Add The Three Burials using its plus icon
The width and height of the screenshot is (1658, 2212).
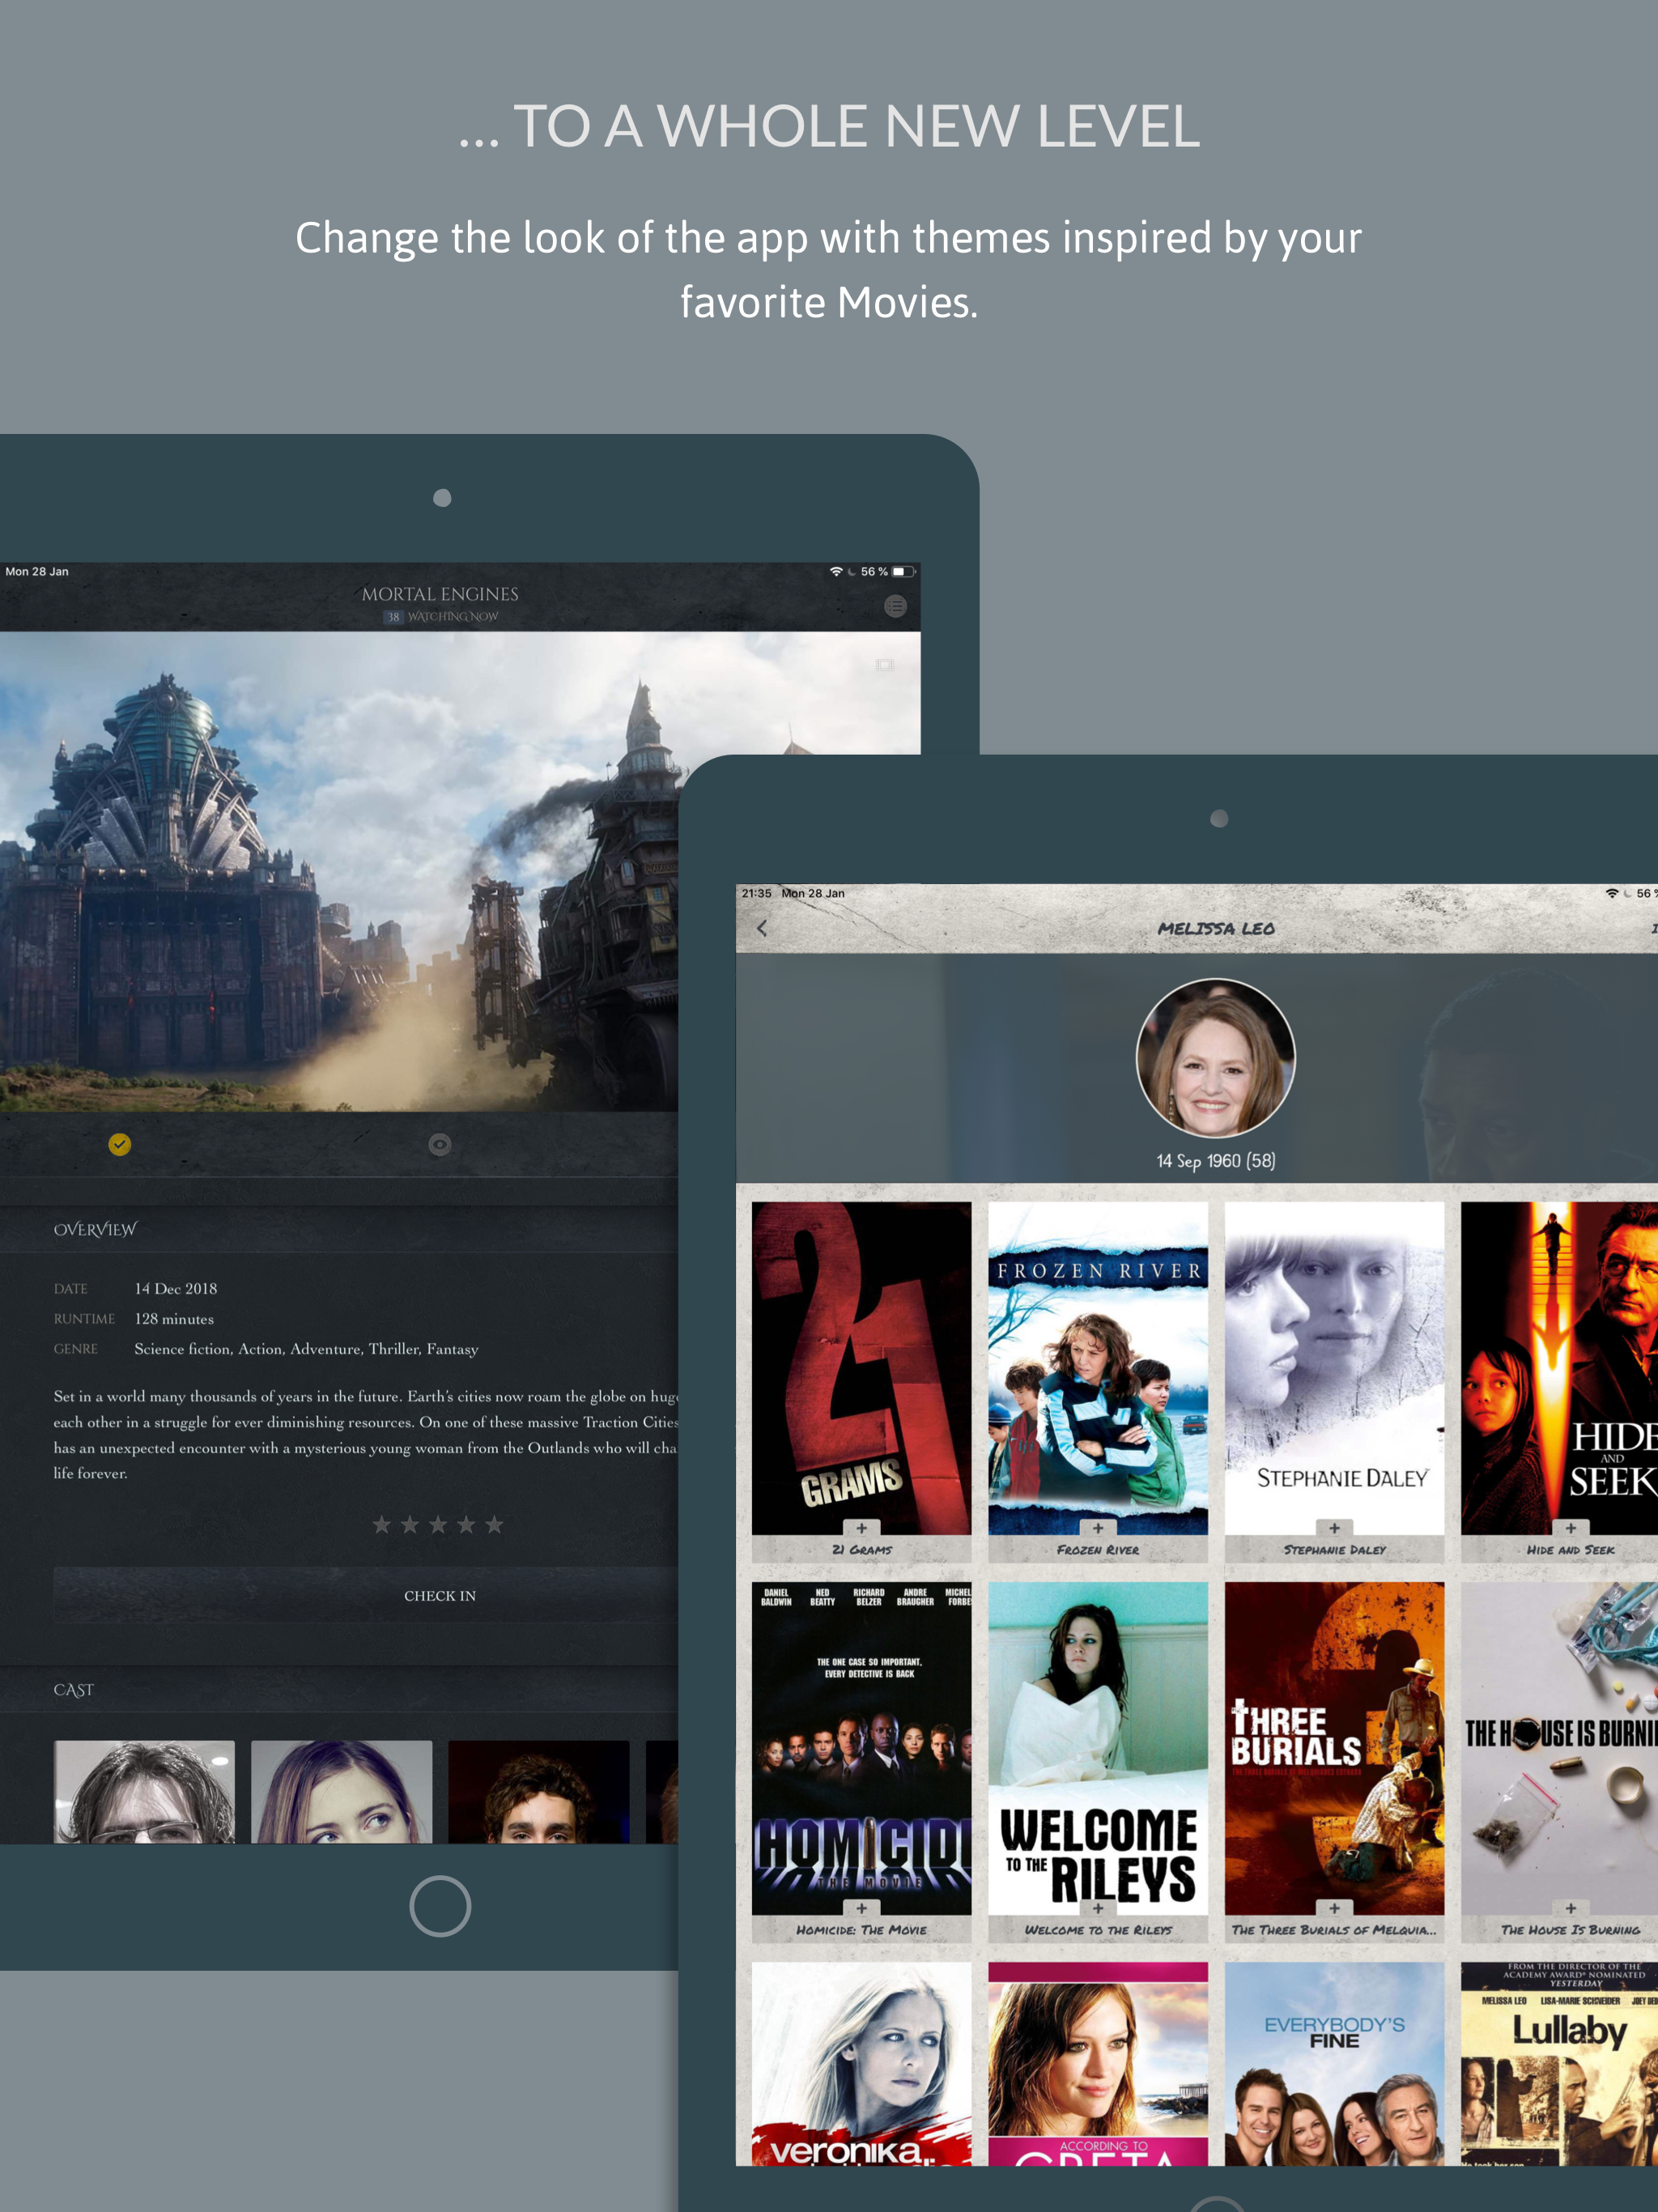click(1335, 1908)
